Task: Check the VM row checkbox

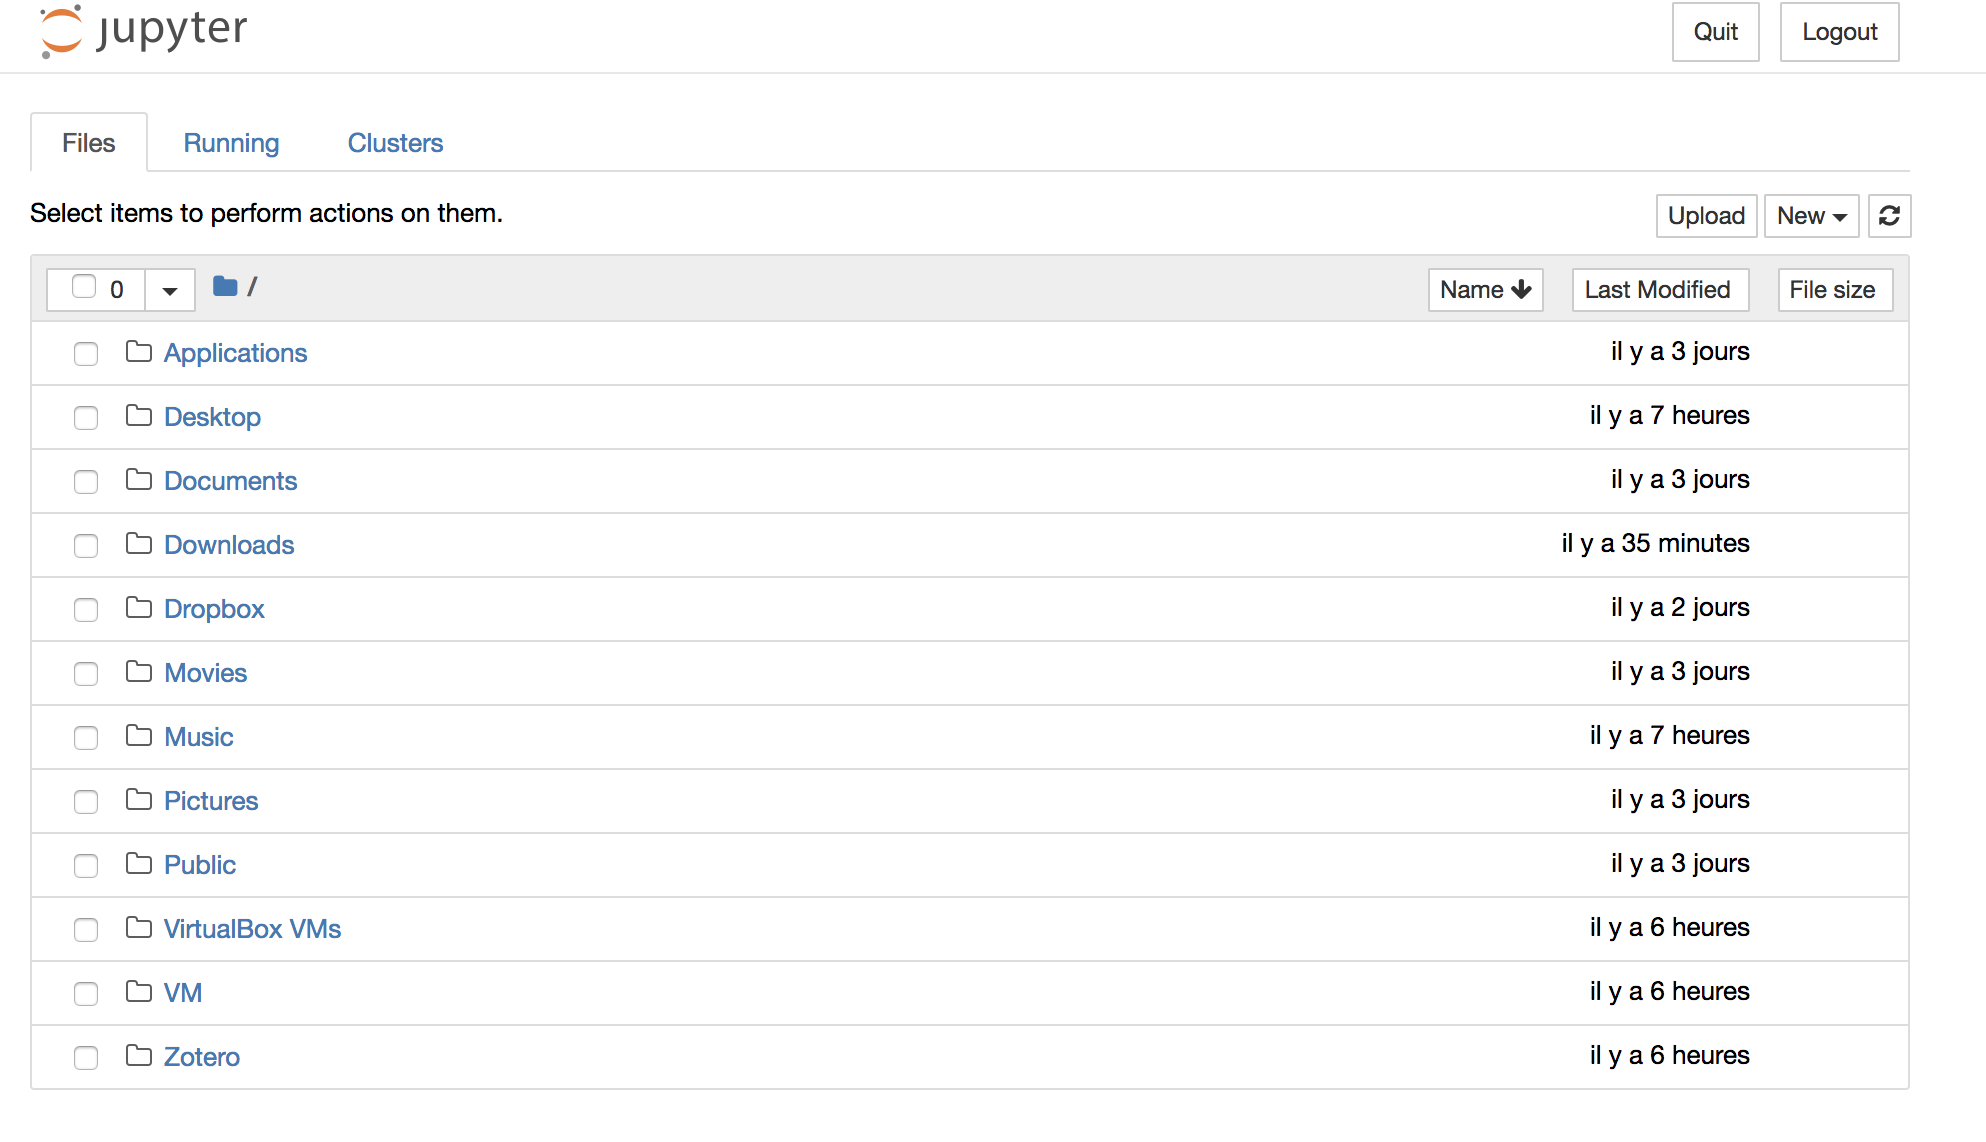Action: [86, 994]
